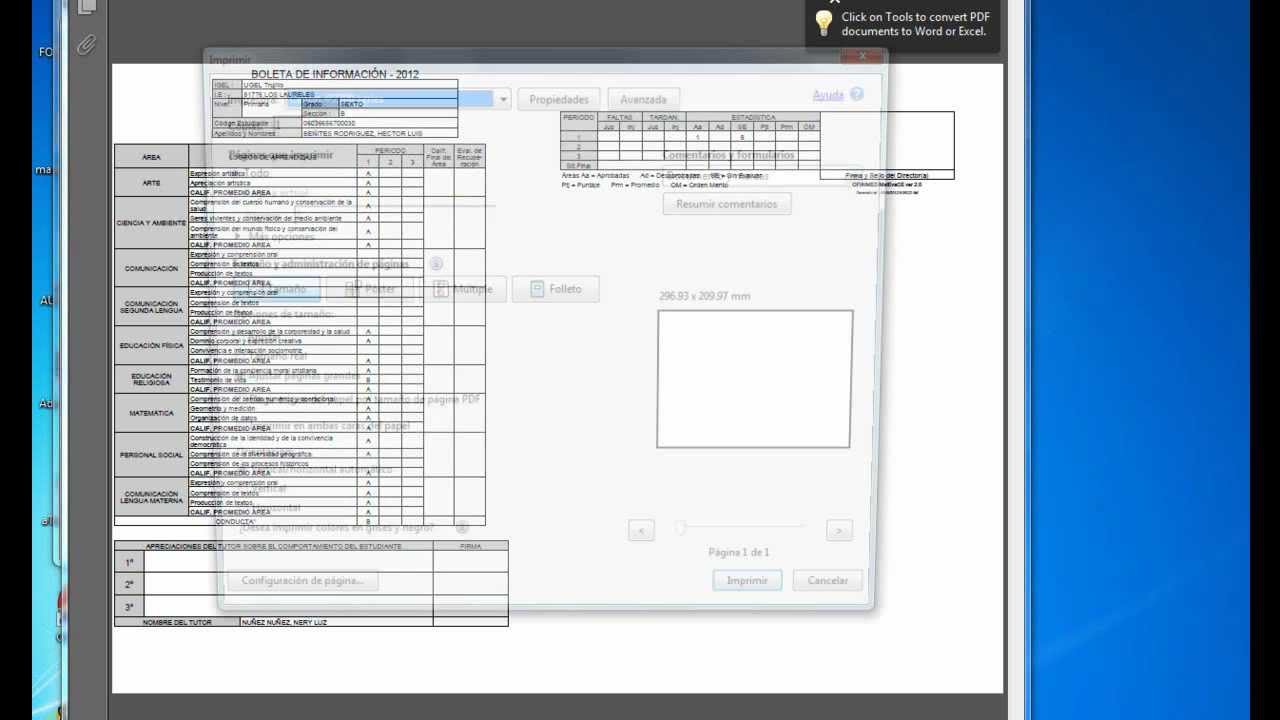
Task: Open the printer selection dropdown arrow
Action: coord(504,99)
